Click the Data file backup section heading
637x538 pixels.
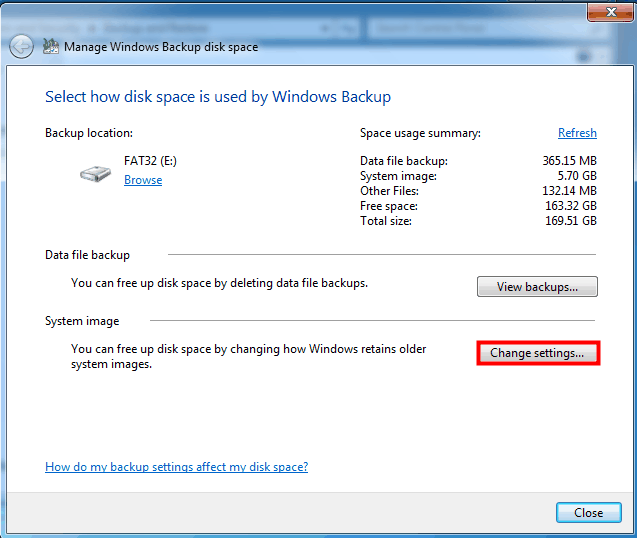(x=87, y=255)
